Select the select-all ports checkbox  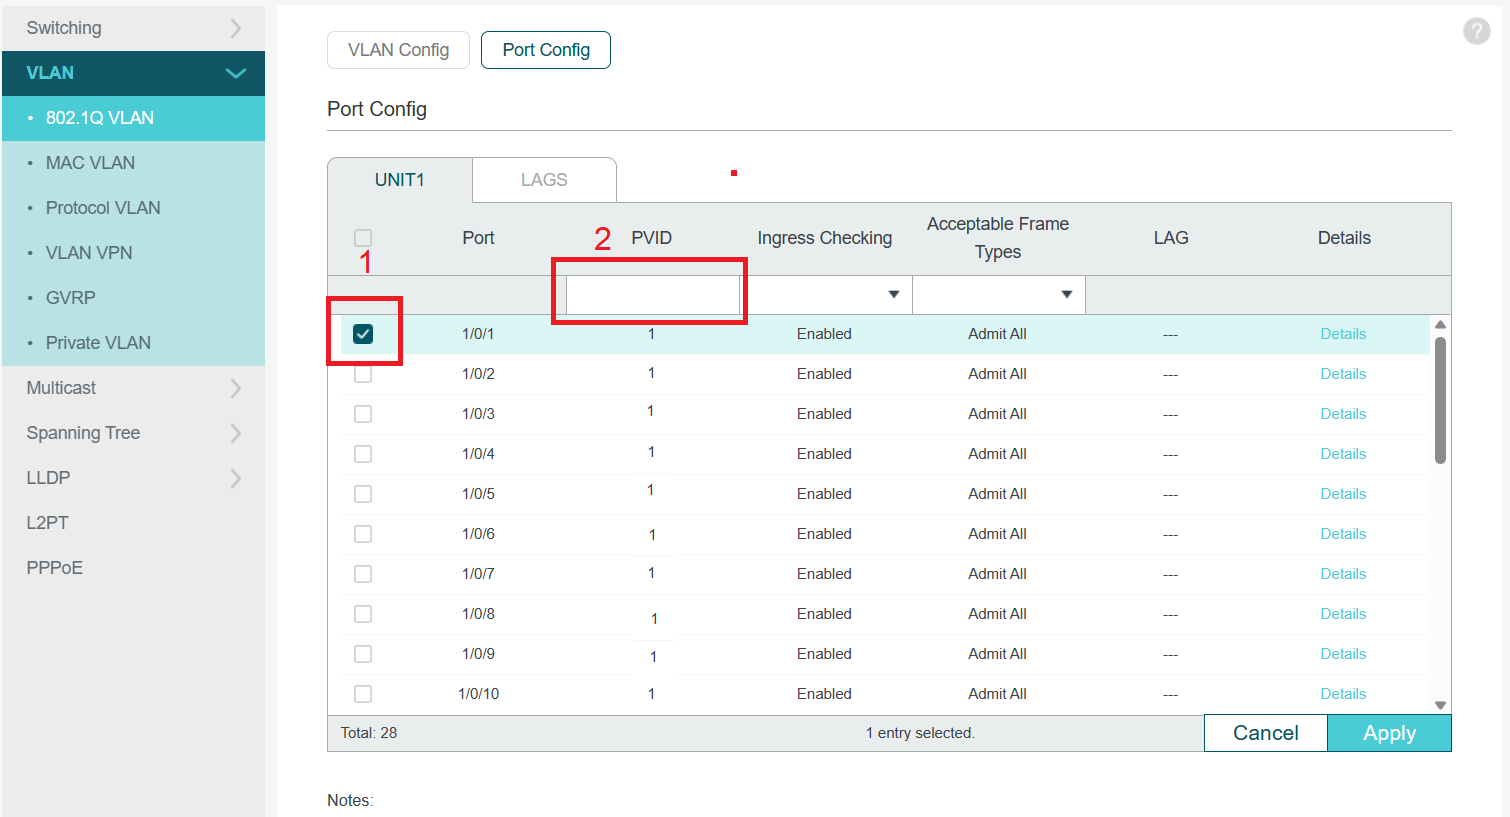[x=362, y=237]
